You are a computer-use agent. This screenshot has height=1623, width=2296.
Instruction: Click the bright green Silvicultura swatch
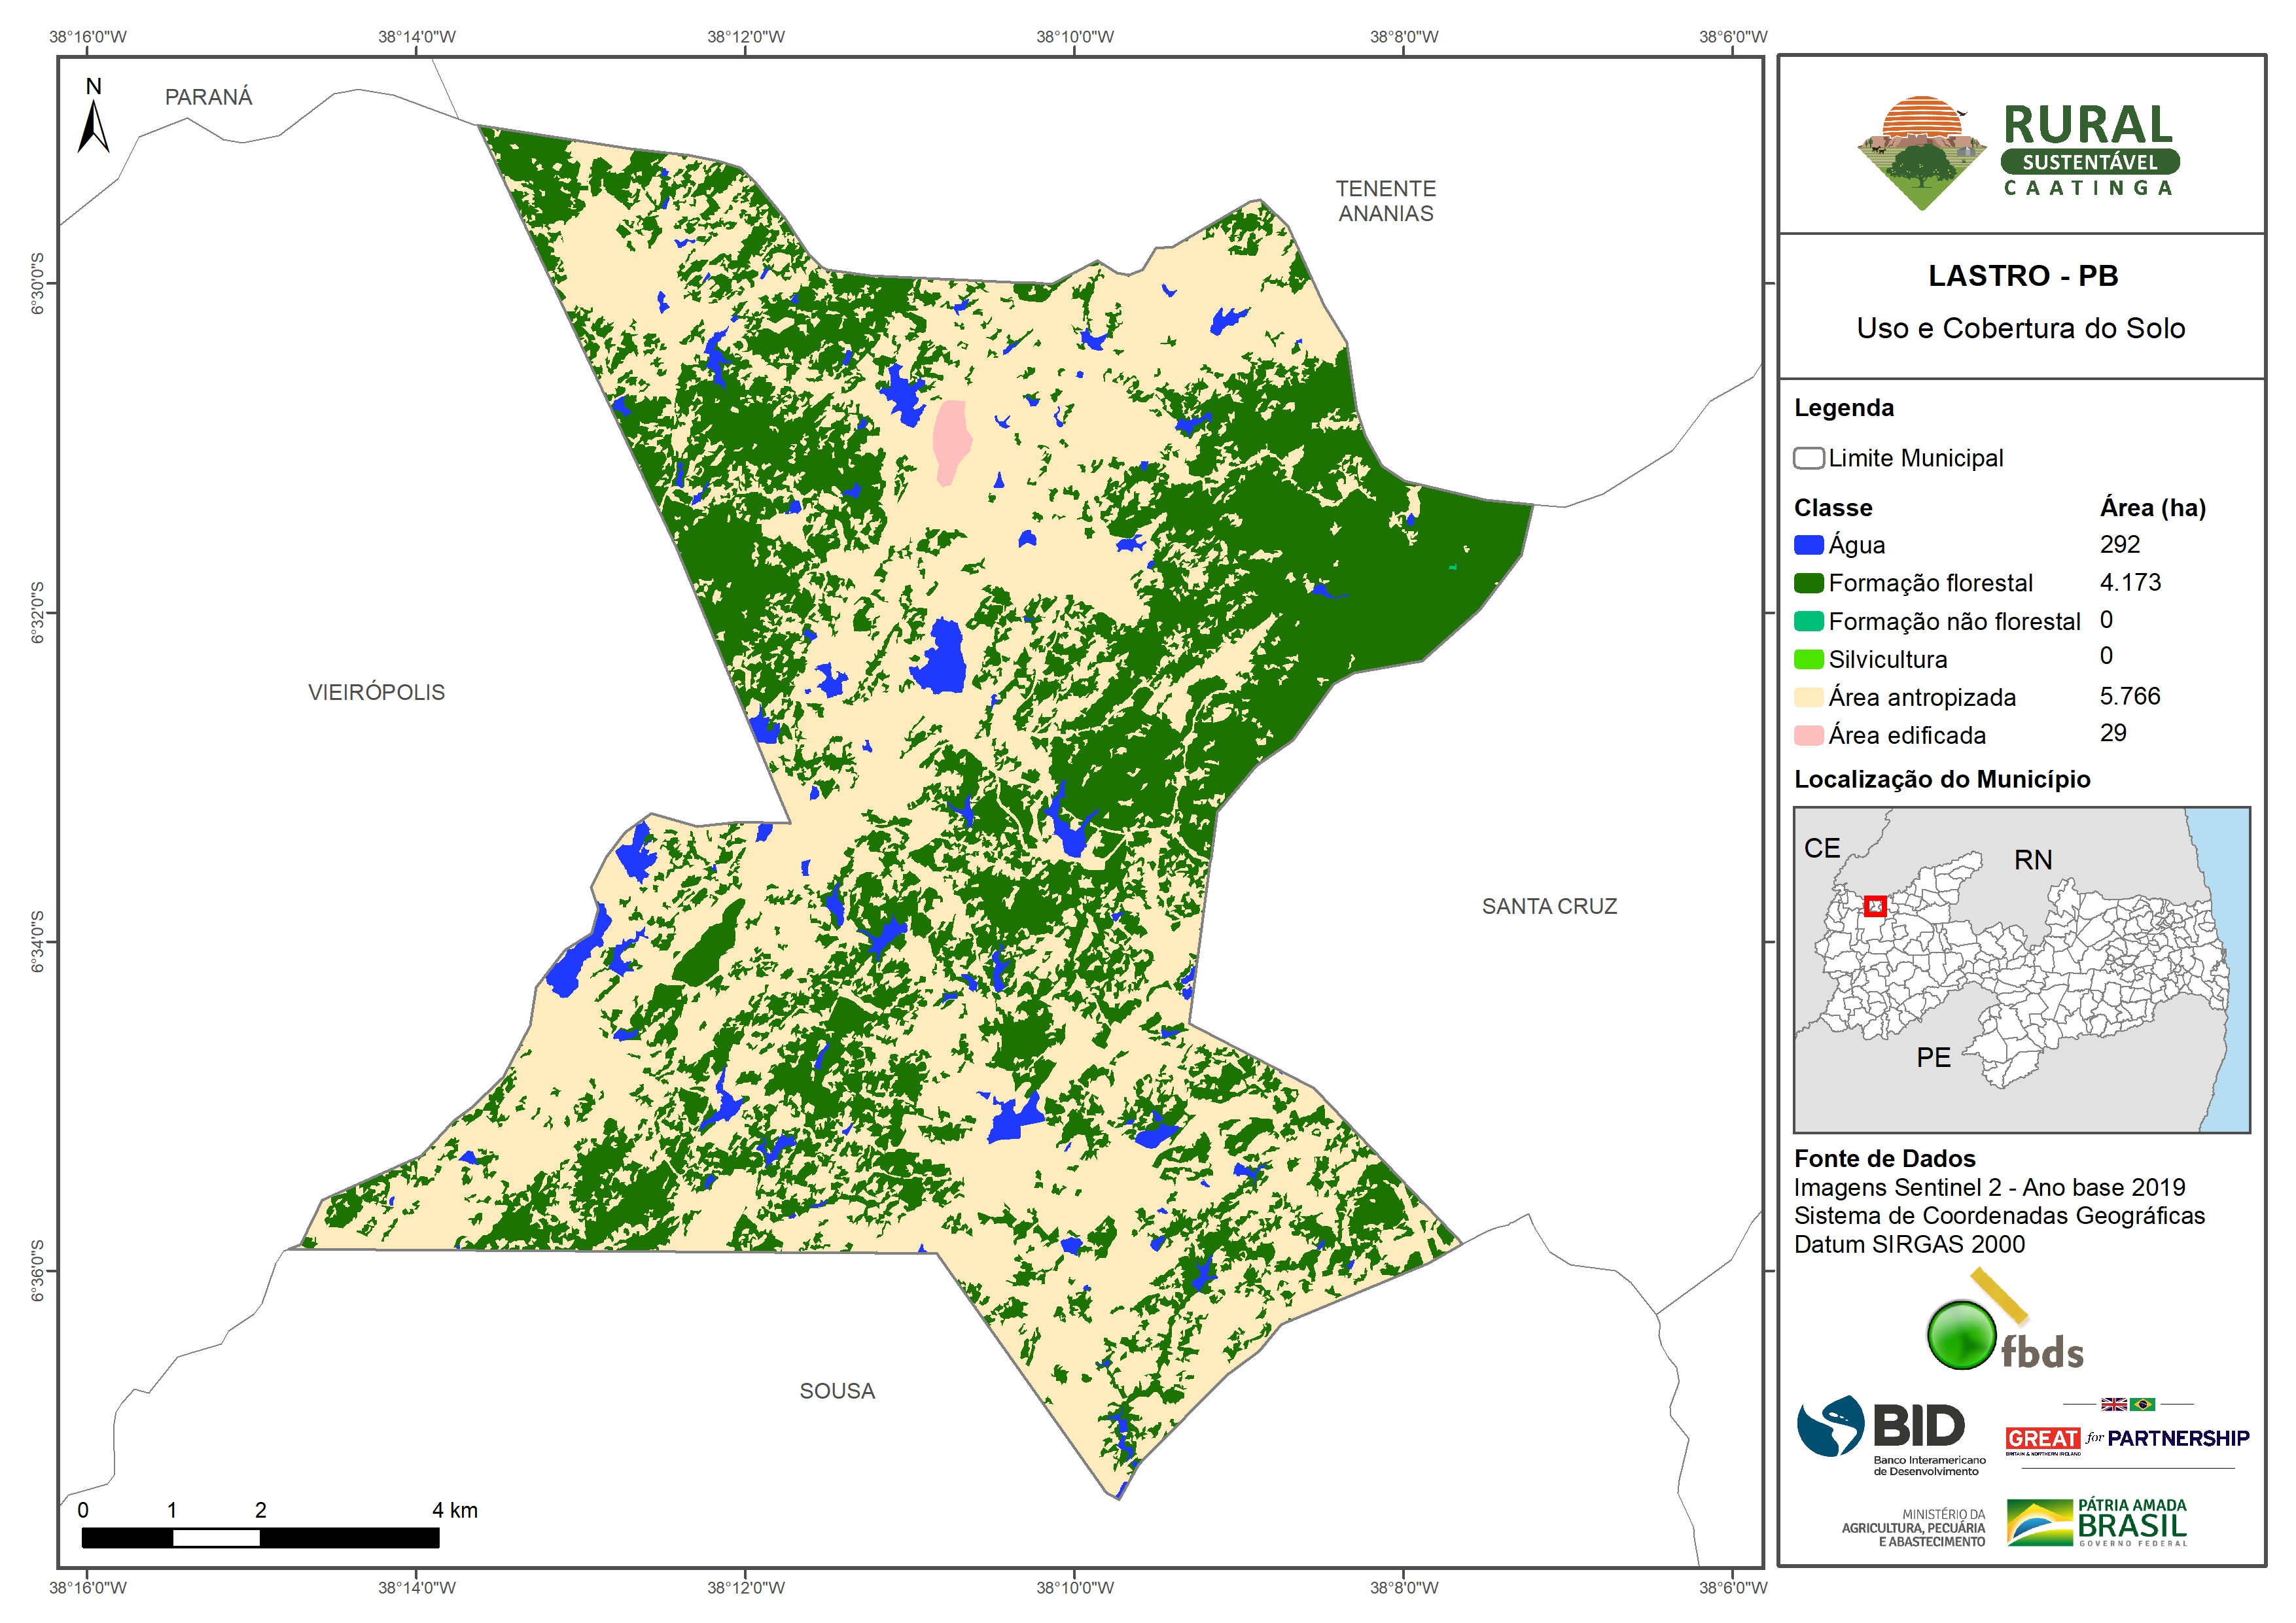(1808, 660)
